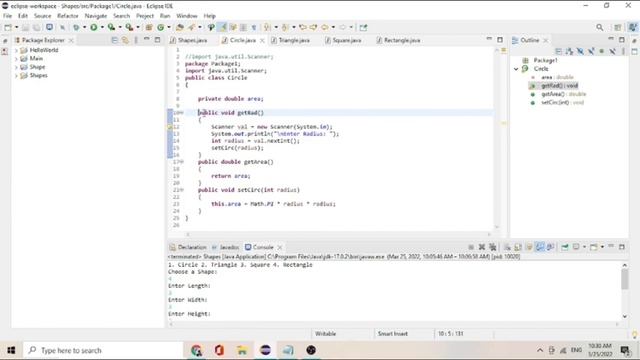The image size is (640, 360).
Task: Open the Debug icon dropdown arrow
Action: pyautogui.click(x=84, y=27)
